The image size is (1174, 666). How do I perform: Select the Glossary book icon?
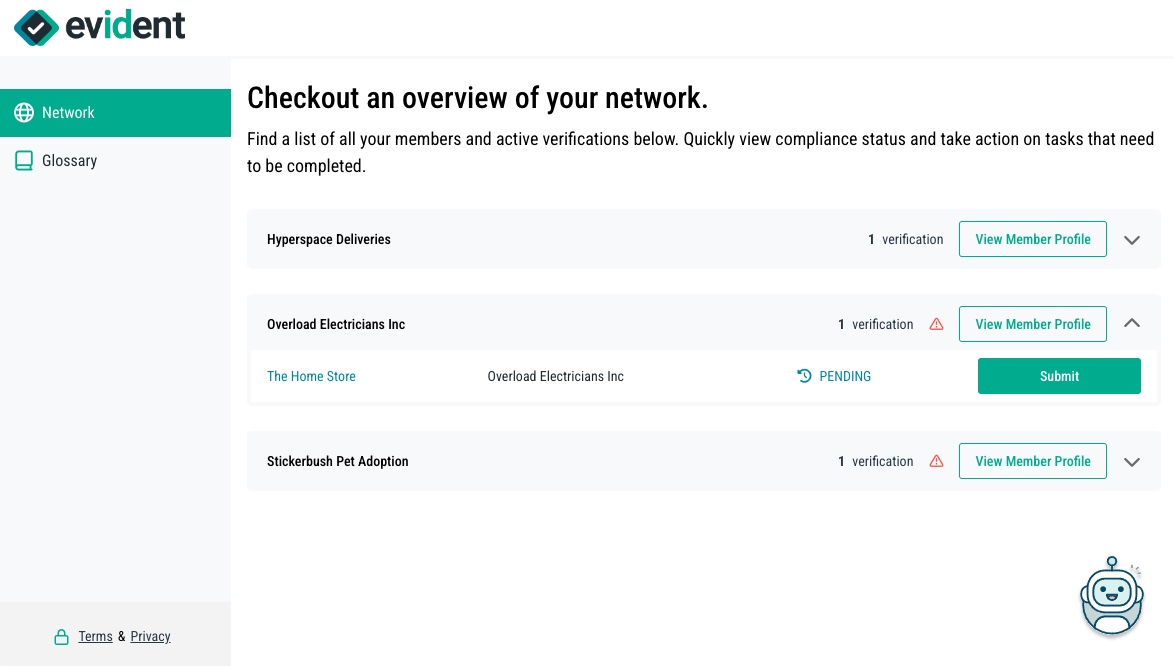(24, 160)
